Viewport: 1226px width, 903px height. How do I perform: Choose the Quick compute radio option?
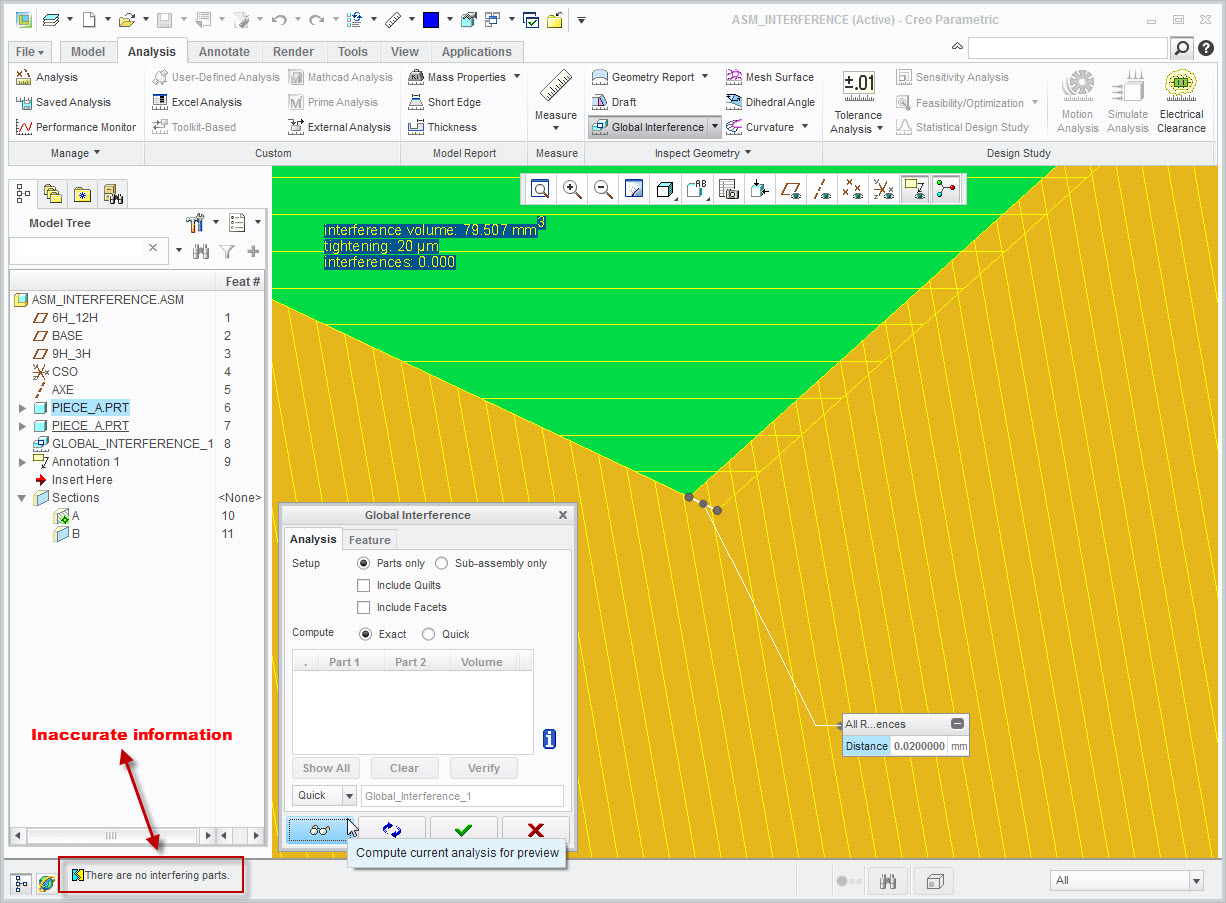point(429,634)
